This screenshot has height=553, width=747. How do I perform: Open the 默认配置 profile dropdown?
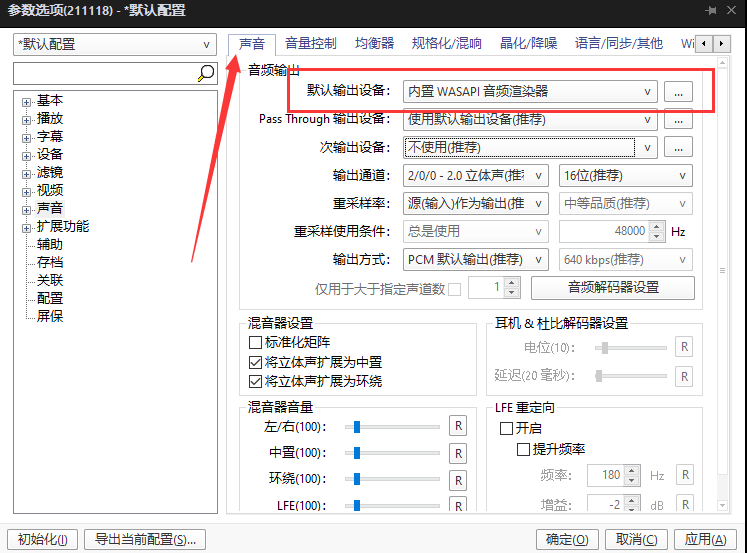(x=115, y=44)
